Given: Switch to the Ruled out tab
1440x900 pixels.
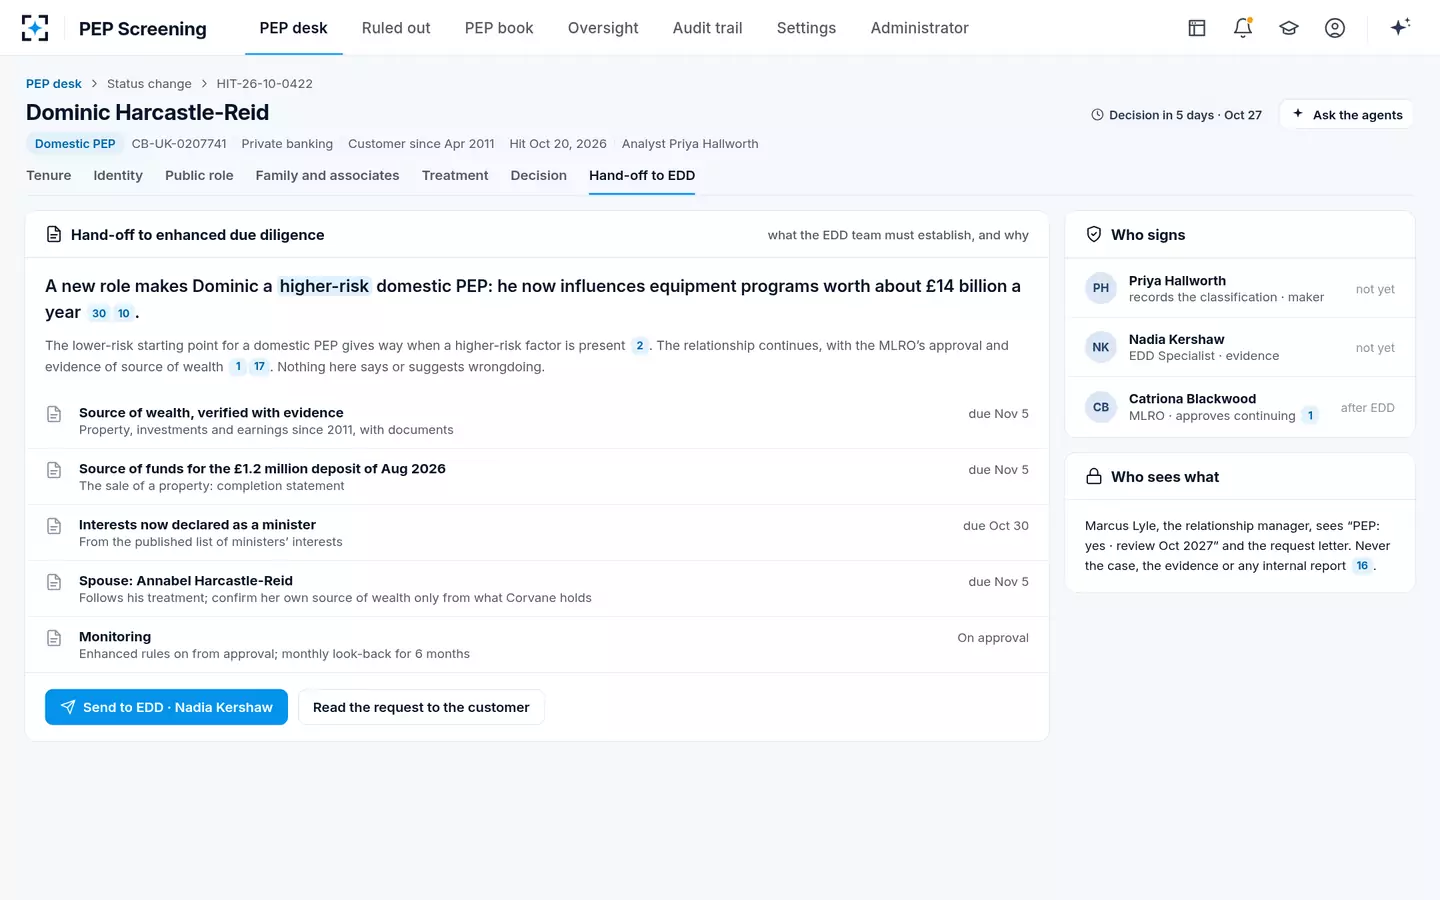Looking at the screenshot, I should click(396, 28).
